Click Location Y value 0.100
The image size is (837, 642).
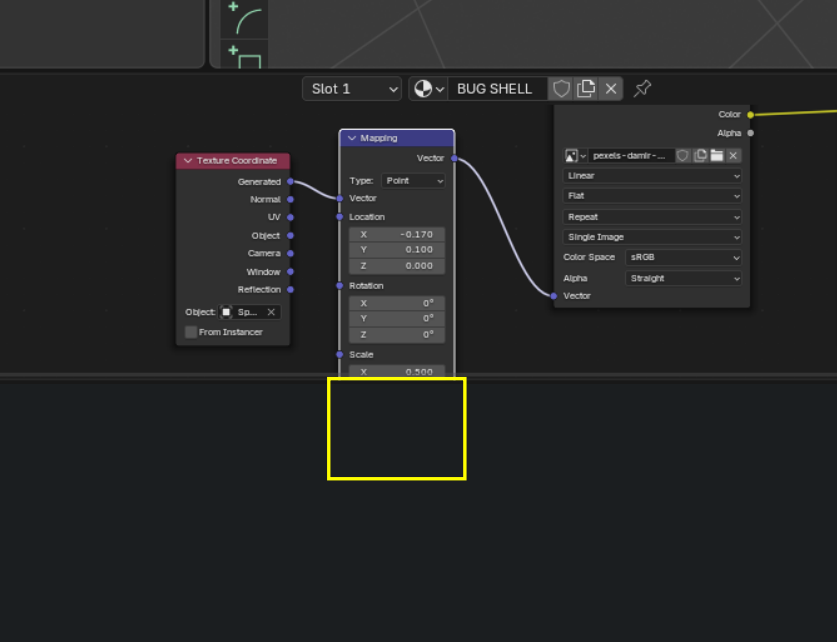(397, 250)
